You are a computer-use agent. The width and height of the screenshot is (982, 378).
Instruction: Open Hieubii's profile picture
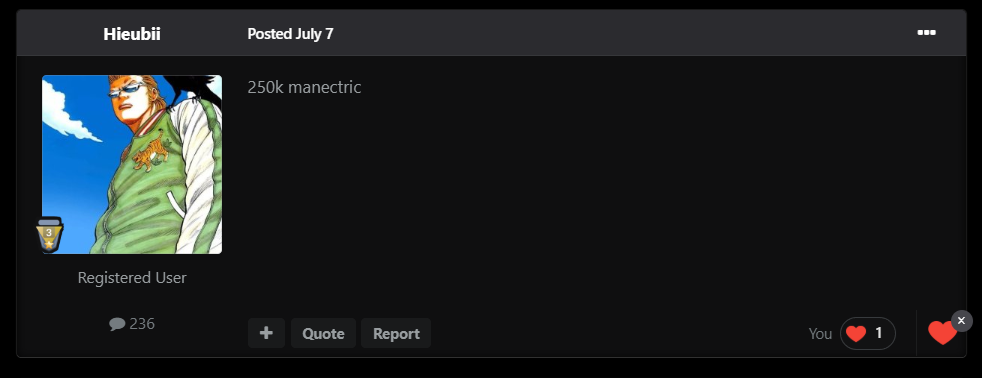132,165
